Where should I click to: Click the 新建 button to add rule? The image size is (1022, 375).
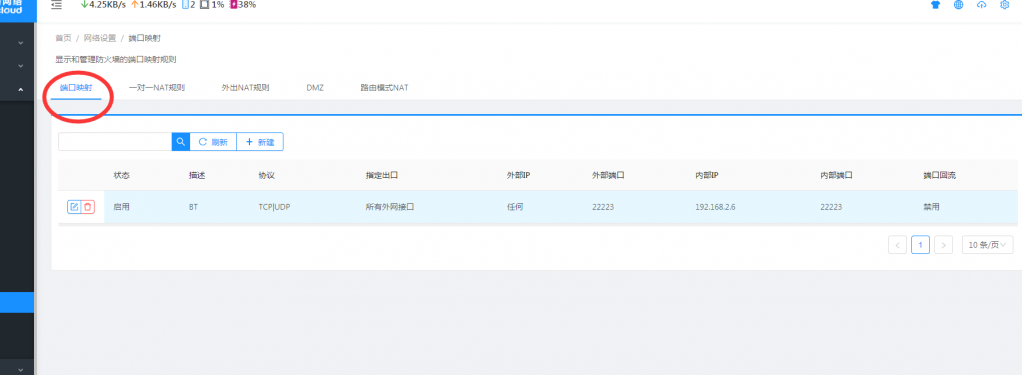(260, 142)
